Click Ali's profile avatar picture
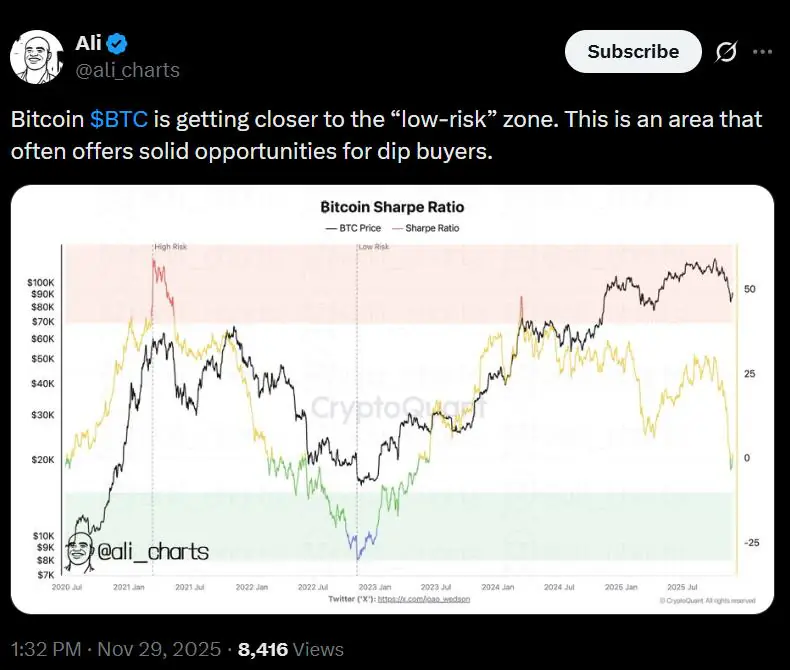The height and width of the screenshot is (670, 790). [x=37, y=56]
